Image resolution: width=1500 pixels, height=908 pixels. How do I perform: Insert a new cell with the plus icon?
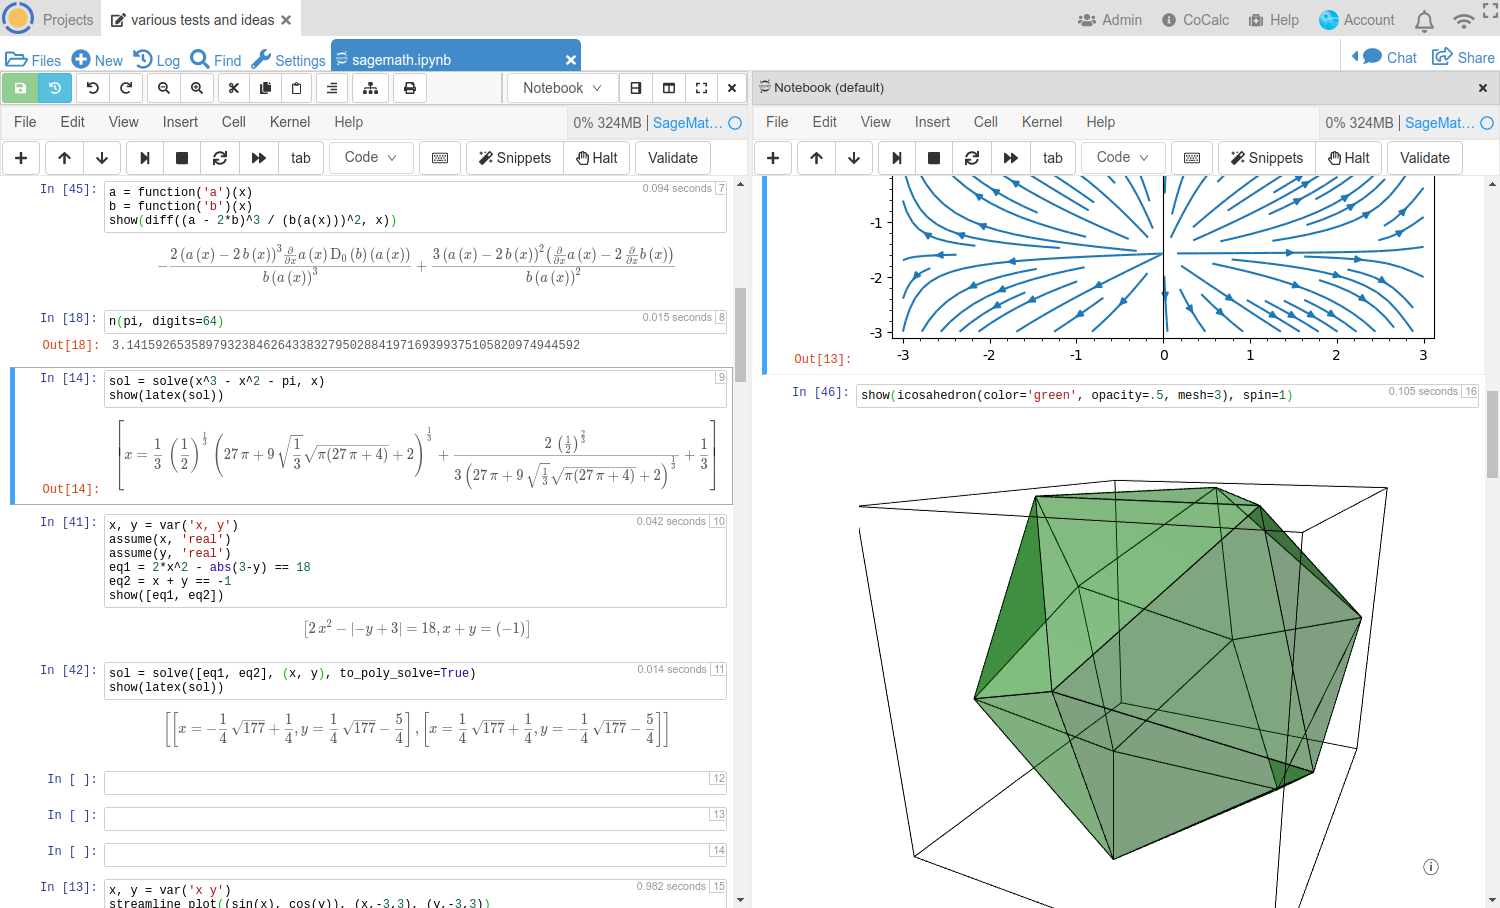point(20,158)
